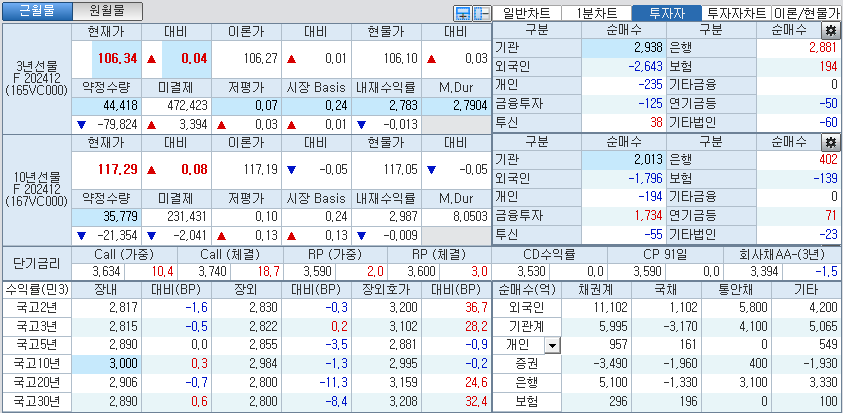Click the stacked-panel layout icon beside 일반차트
Screen dimensions: 843x413
coord(462,13)
